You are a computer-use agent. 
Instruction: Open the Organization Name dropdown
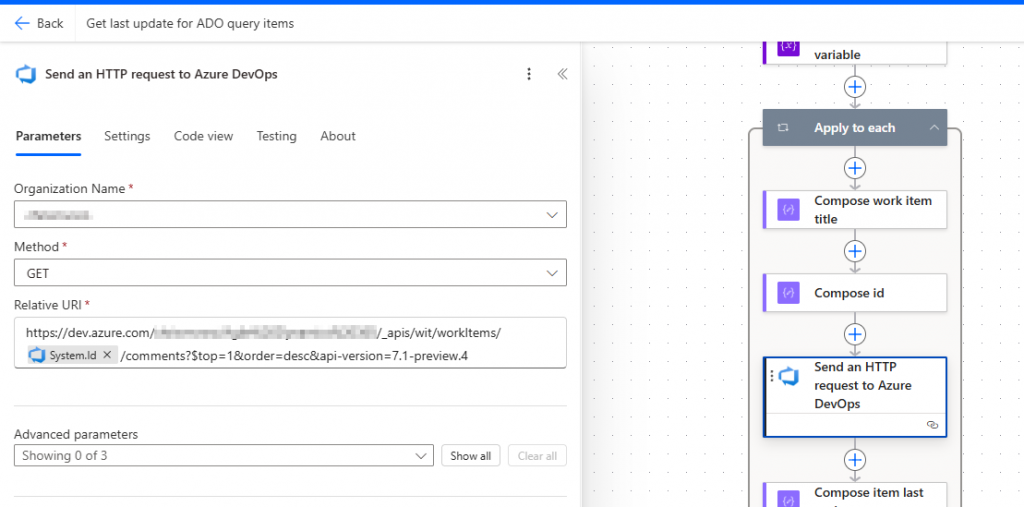click(x=290, y=215)
